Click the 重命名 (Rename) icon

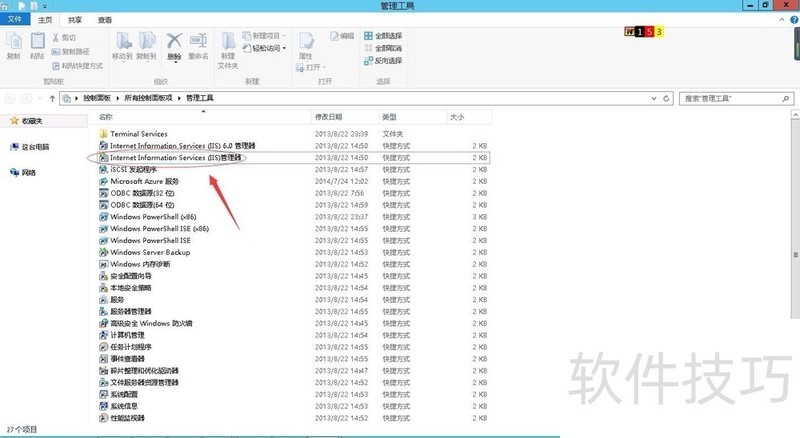tap(198, 41)
